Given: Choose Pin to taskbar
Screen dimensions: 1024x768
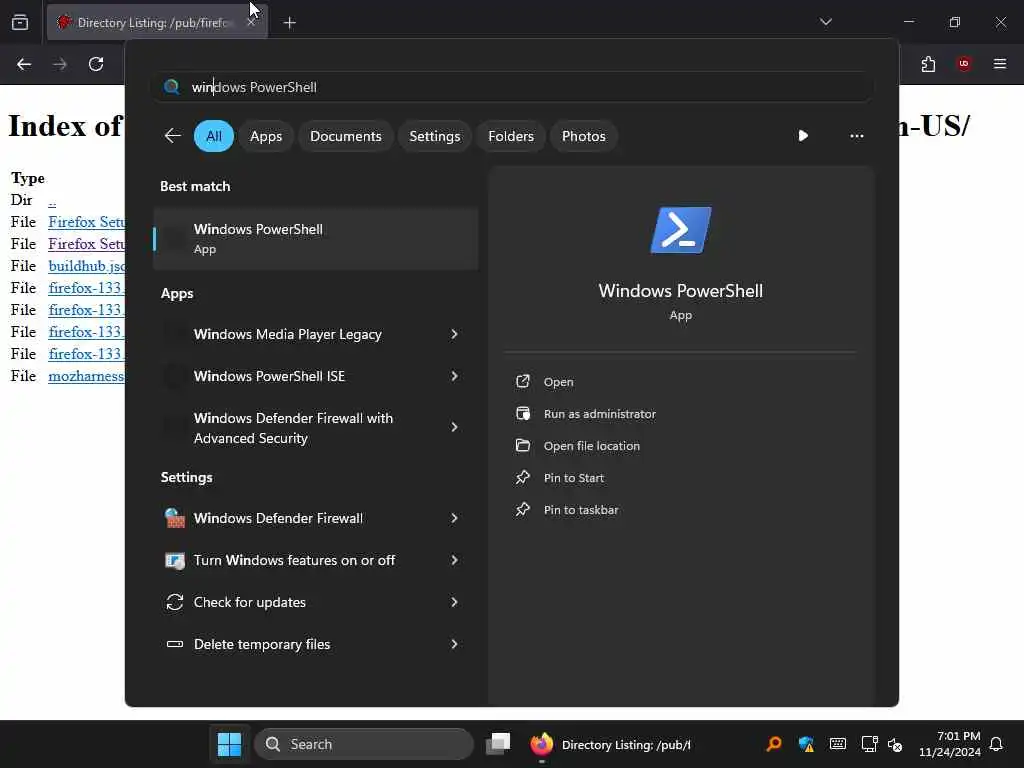Looking at the screenshot, I should [x=581, y=510].
